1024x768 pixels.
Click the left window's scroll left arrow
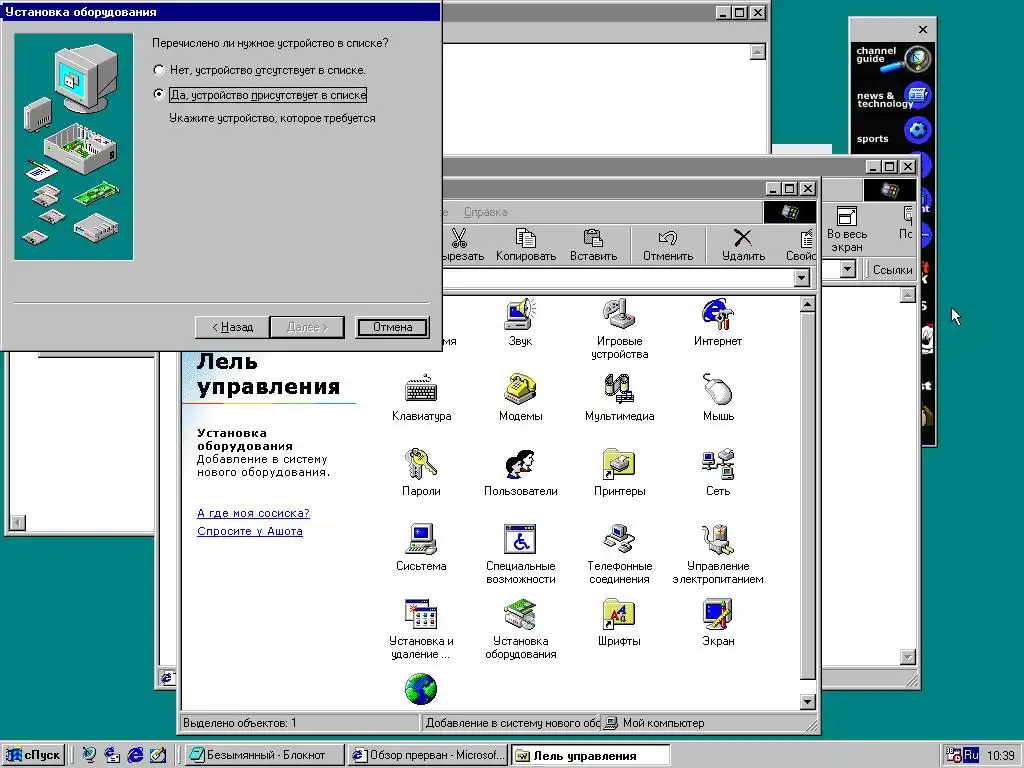click(18, 522)
